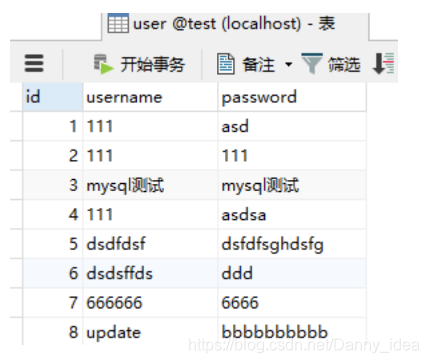The width and height of the screenshot is (429, 363).
Task: Select the id cell with value 6
Action: pos(53,273)
